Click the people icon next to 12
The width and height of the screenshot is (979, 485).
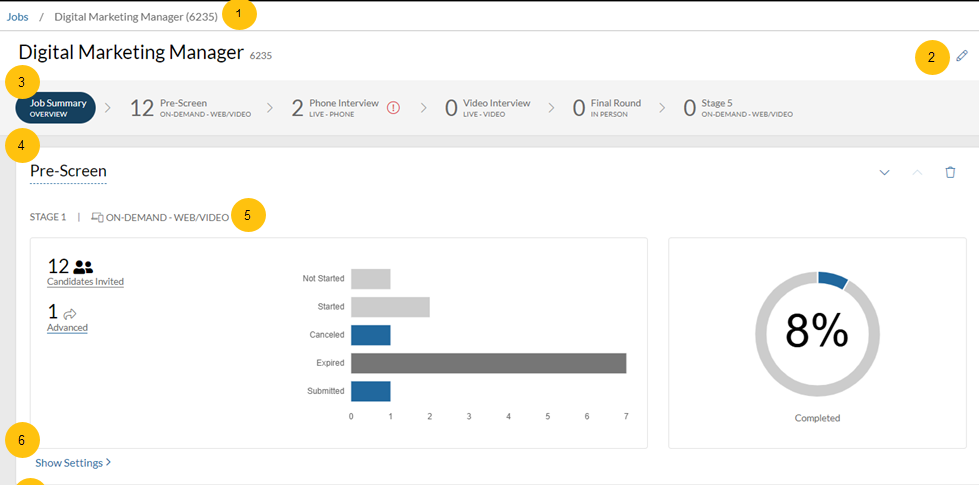pos(83,267)
